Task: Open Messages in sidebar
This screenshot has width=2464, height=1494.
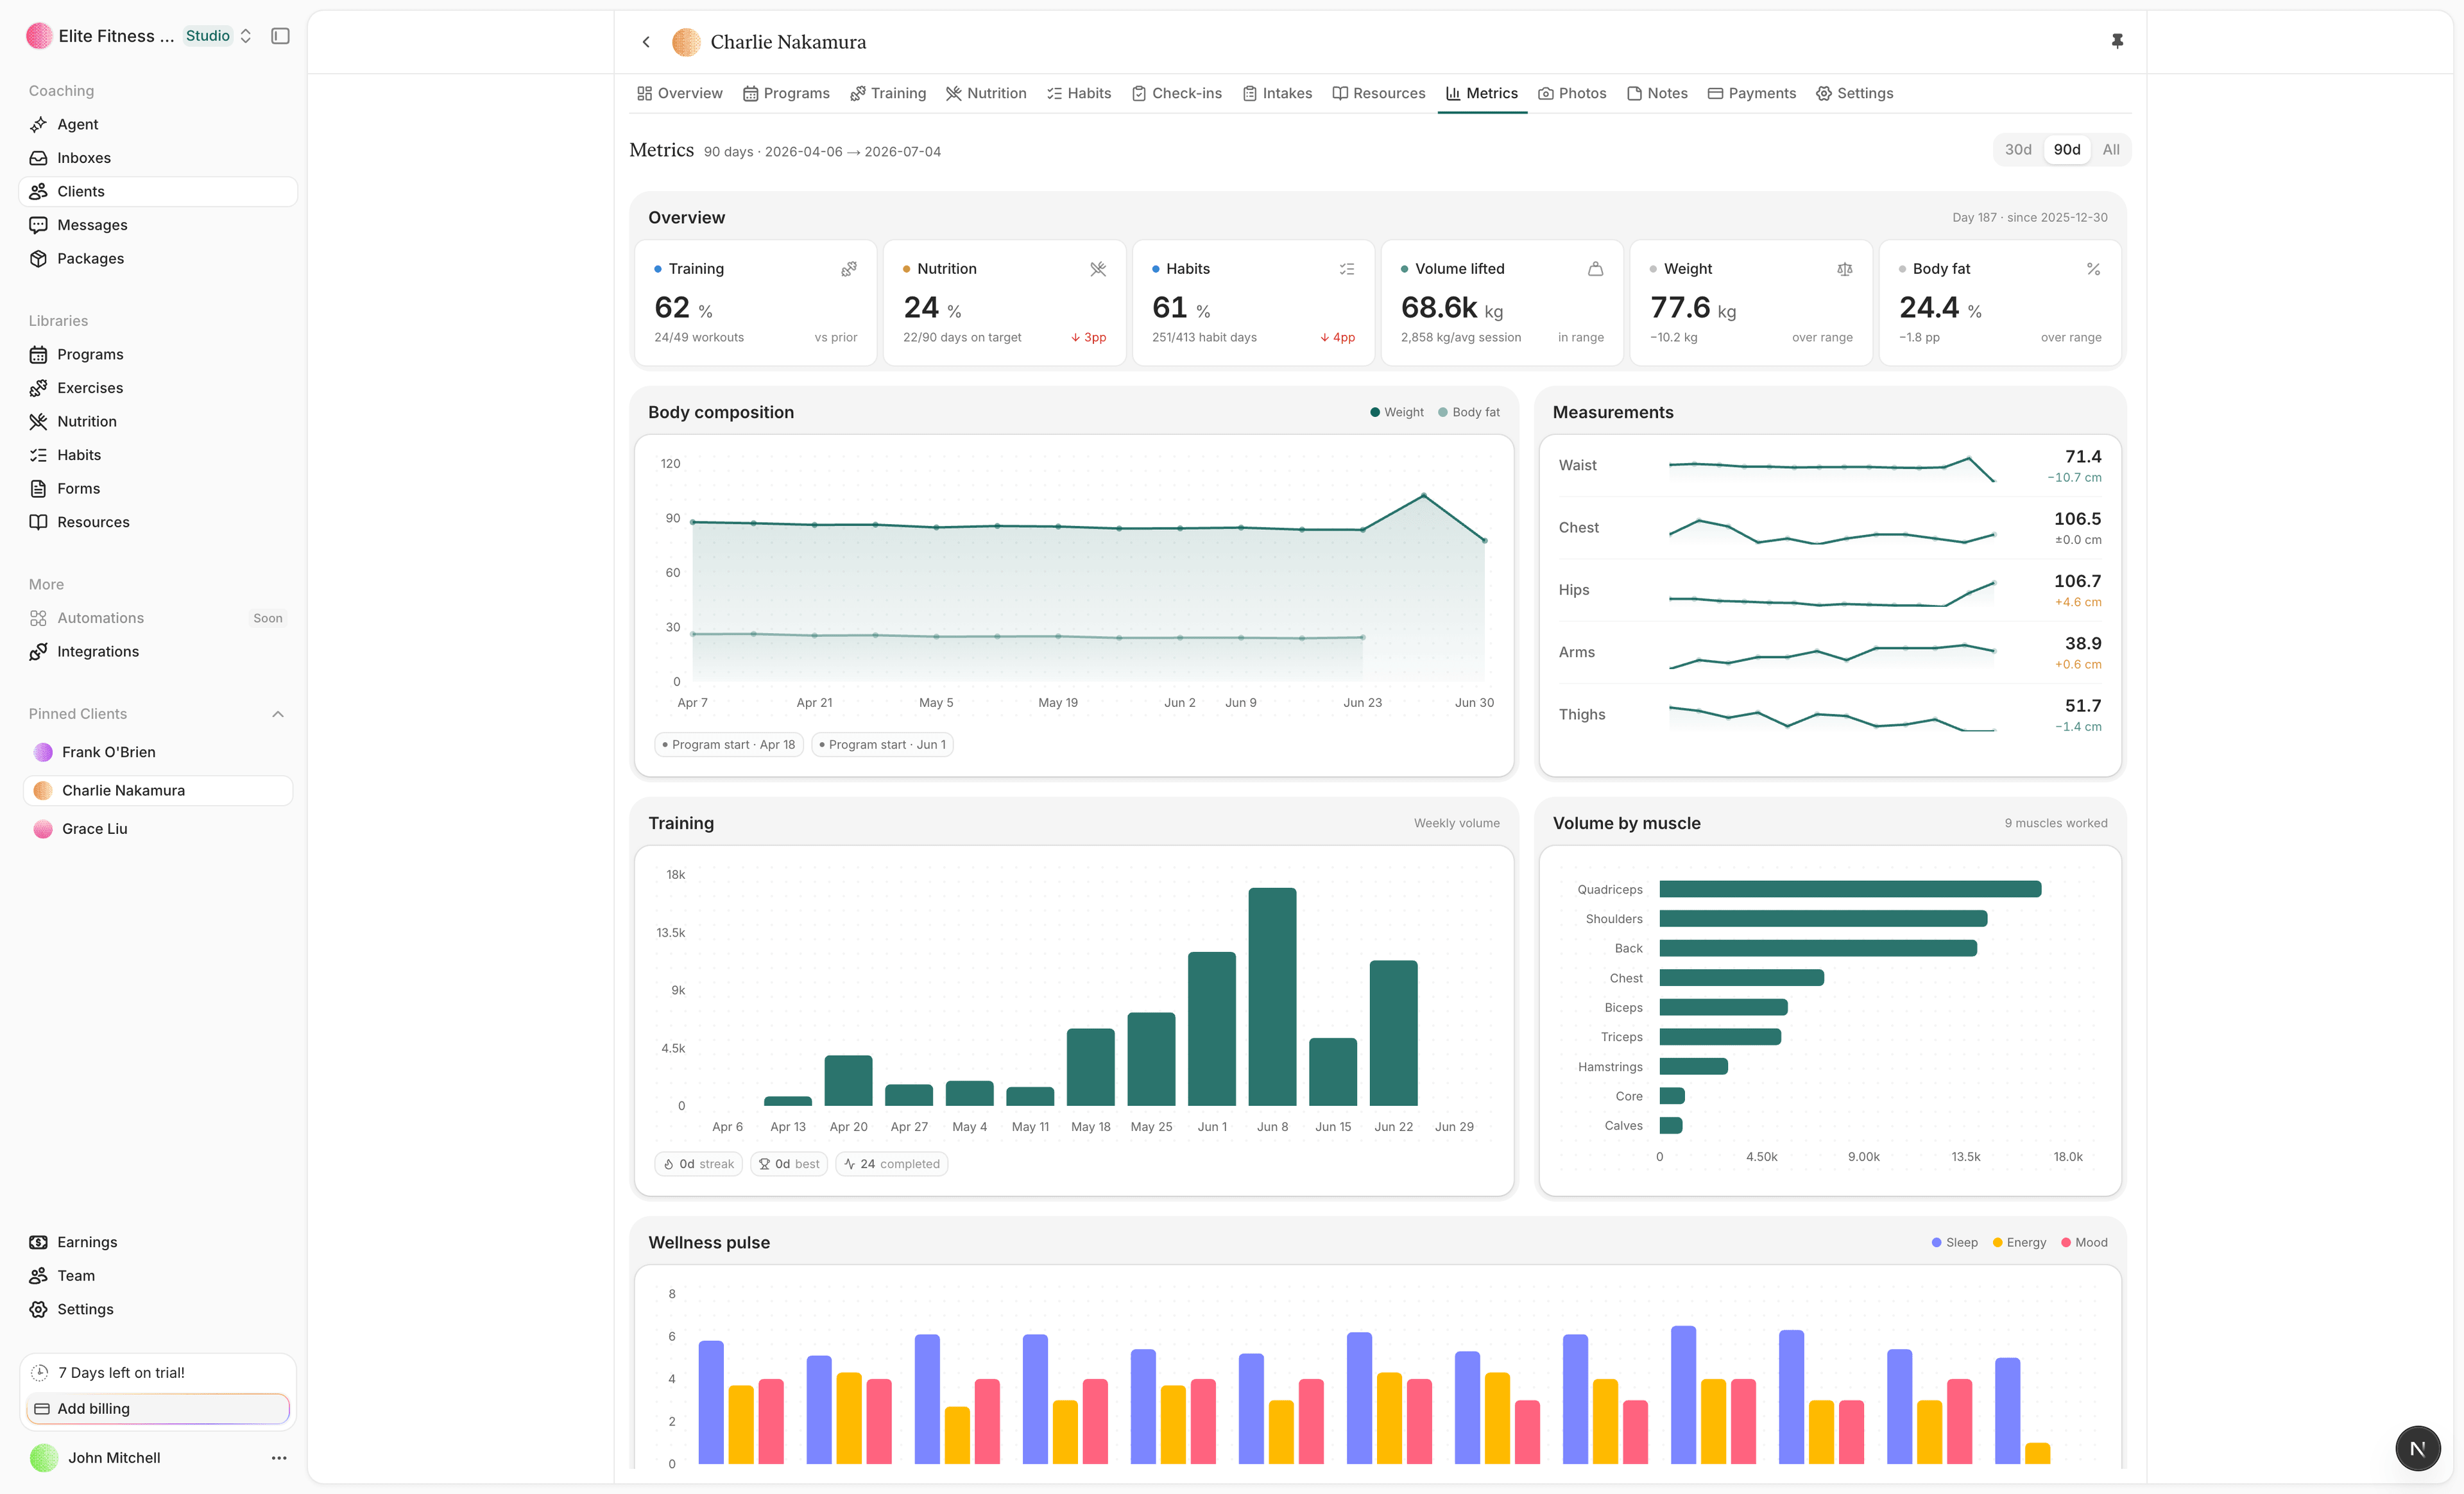Action: point(158,225)
